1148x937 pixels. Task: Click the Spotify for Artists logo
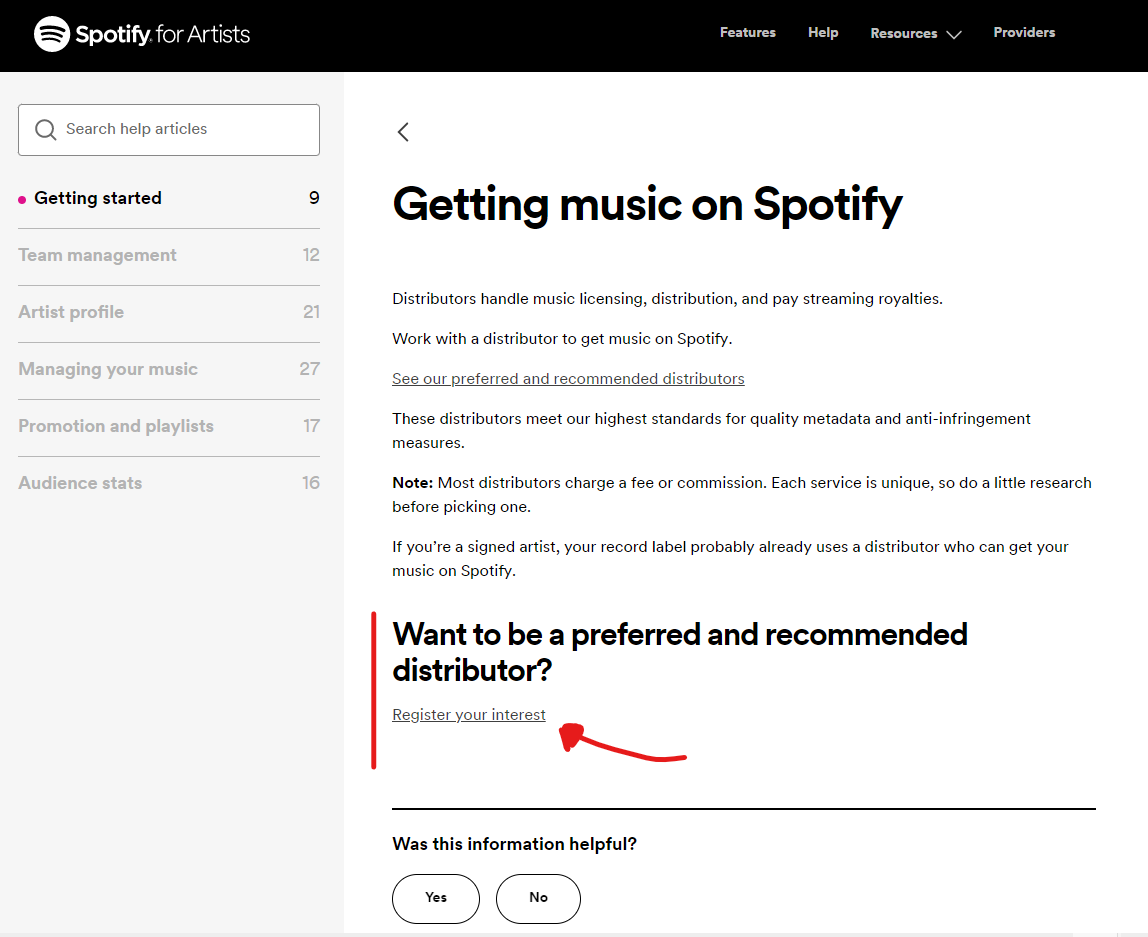point(142,34)
